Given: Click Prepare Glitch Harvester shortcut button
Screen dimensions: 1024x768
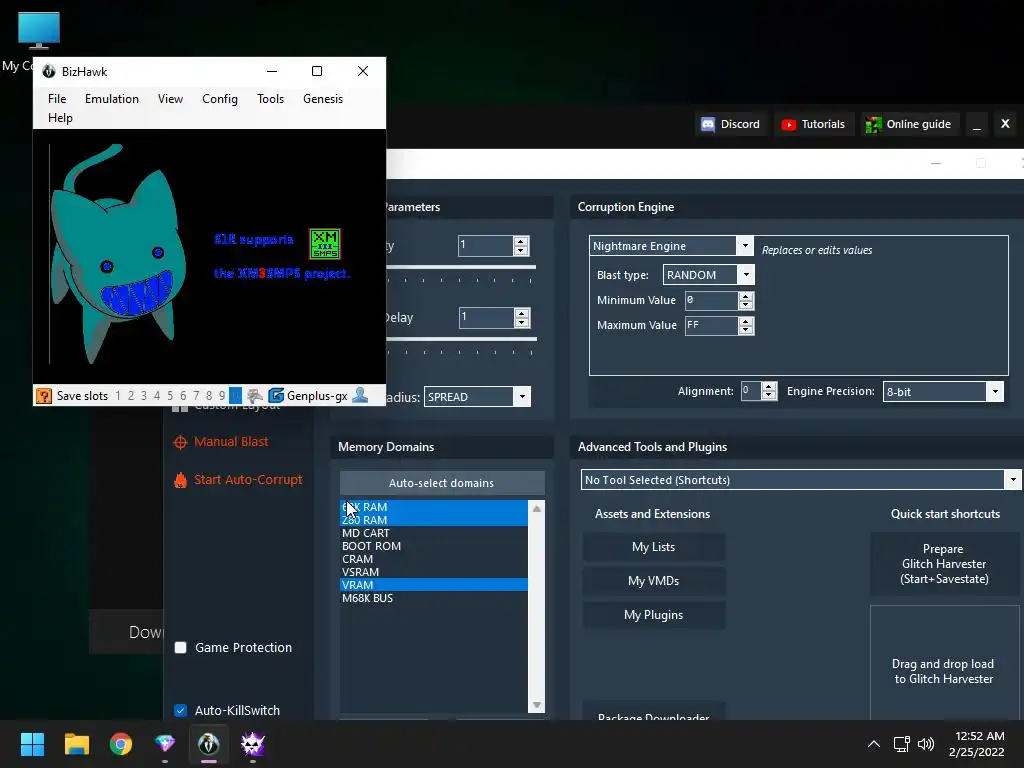Looking at the screenshot, I should tap(944, 564).
